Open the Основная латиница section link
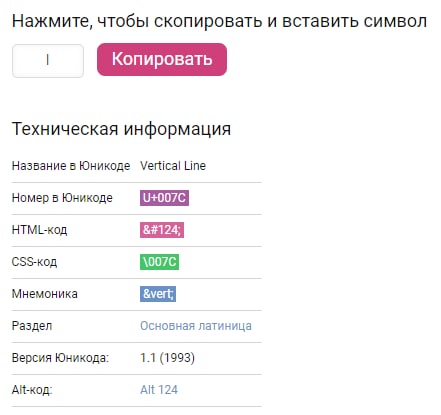 pos(196,326)
